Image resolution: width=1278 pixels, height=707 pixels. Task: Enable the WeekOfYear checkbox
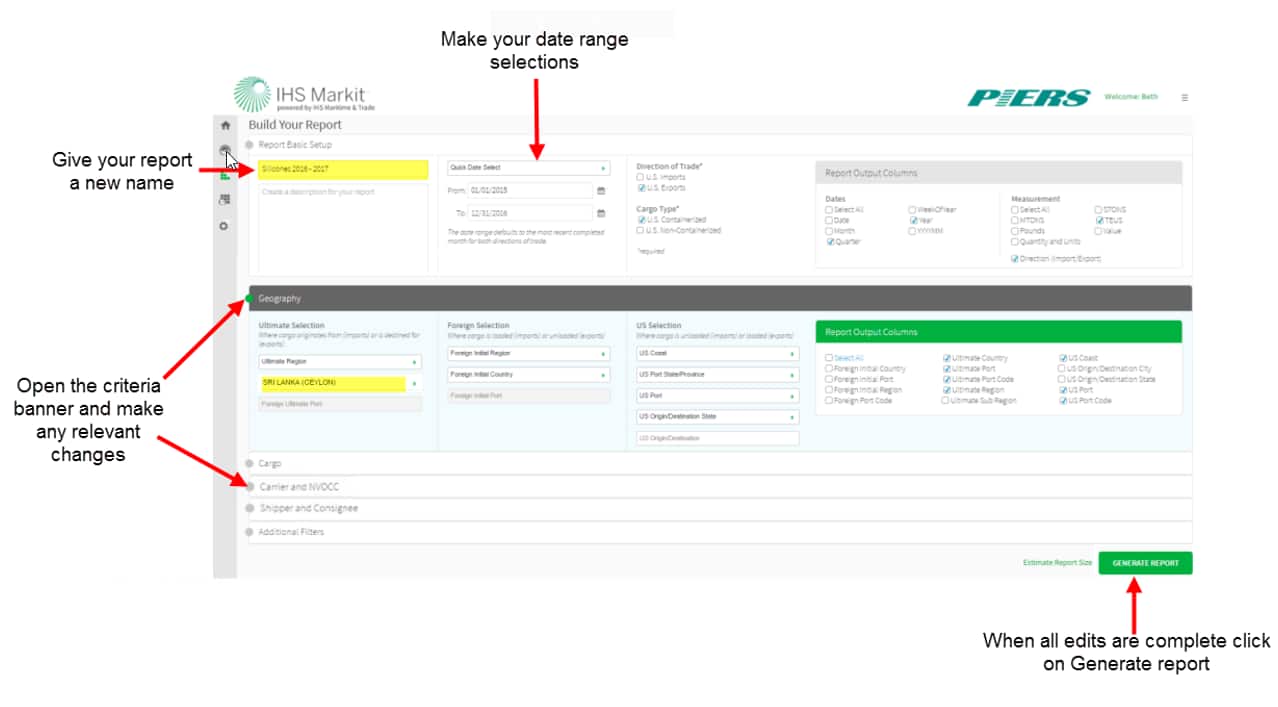(914, 210)
